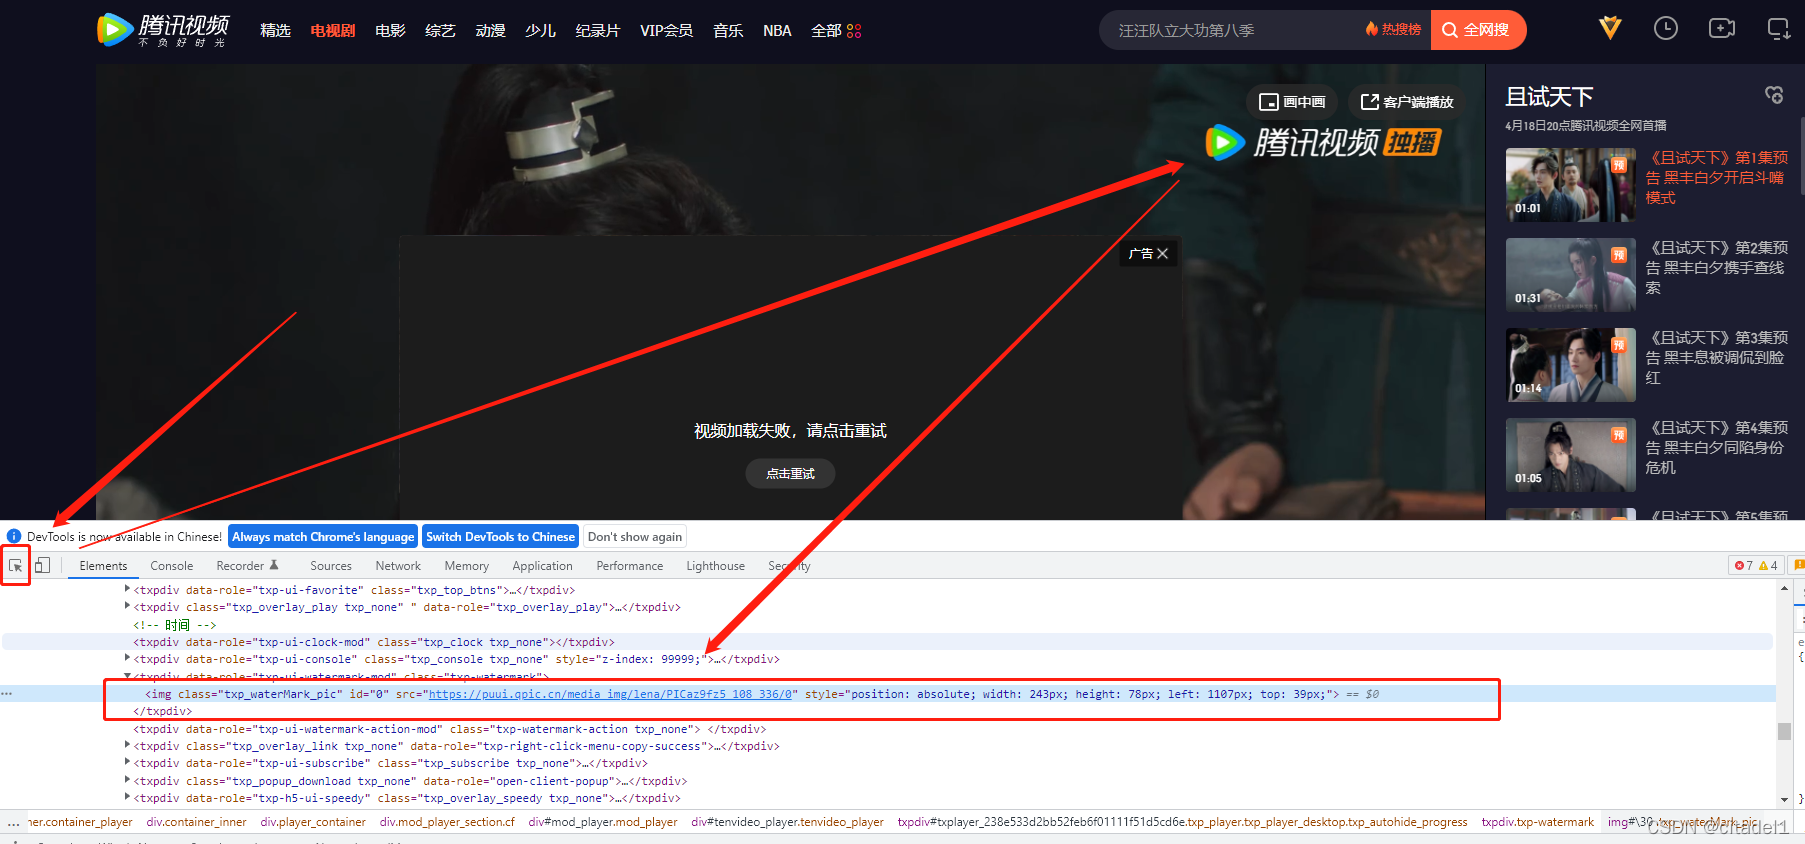The height and width of the screenshot is (844, 1805).
Task: Click the picture-in-picture 画中画 button
Action: click(x=1292, y=102)
